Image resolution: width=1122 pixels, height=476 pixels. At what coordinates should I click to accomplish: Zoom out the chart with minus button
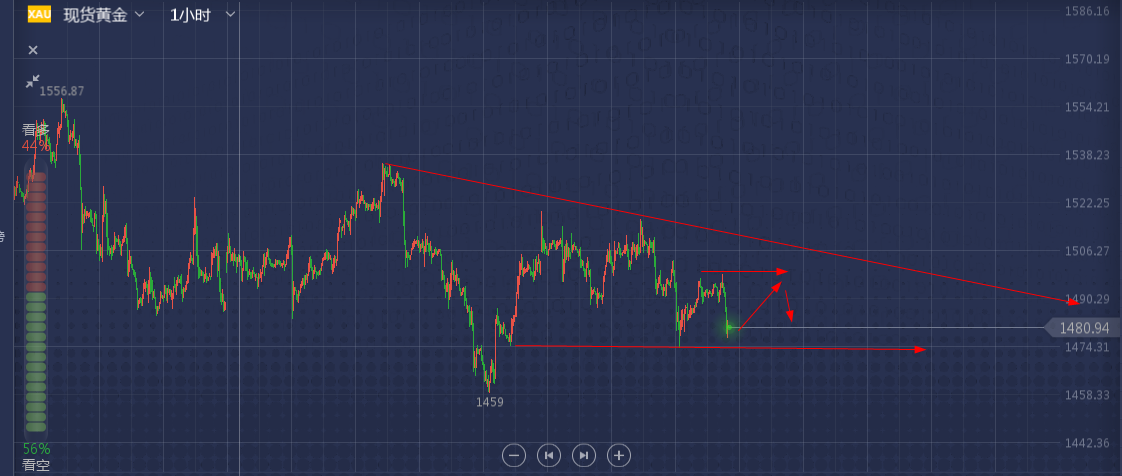[x=514, y=455]
